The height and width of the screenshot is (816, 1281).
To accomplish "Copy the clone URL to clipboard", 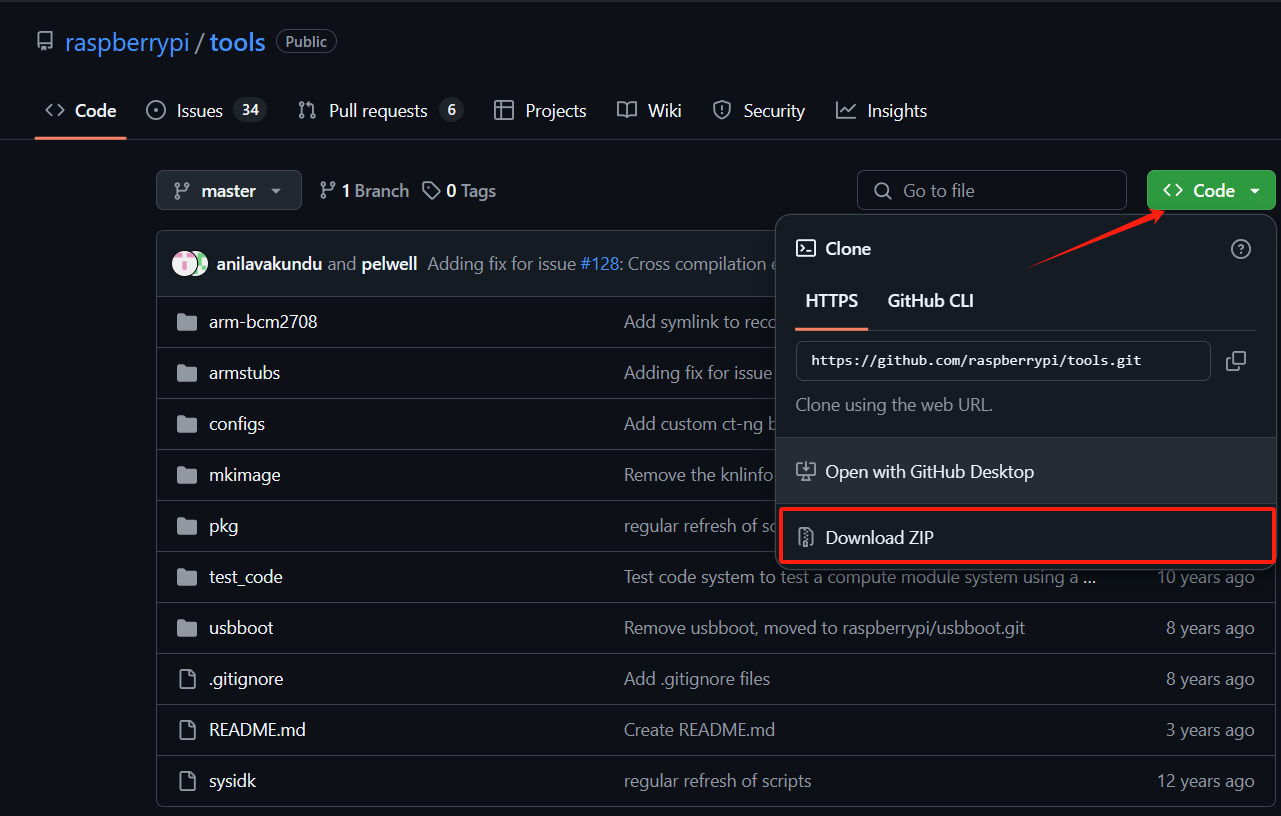I will tap(1236, 360).
